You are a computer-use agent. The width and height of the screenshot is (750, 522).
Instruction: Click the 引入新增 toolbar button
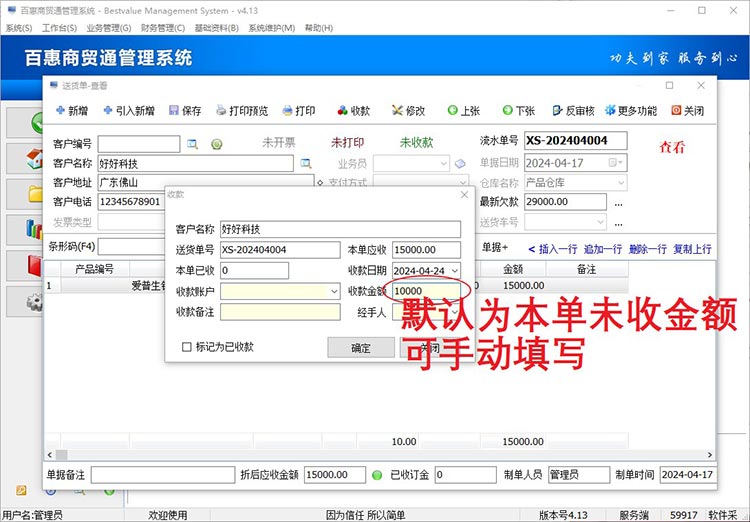pos(129,111)
